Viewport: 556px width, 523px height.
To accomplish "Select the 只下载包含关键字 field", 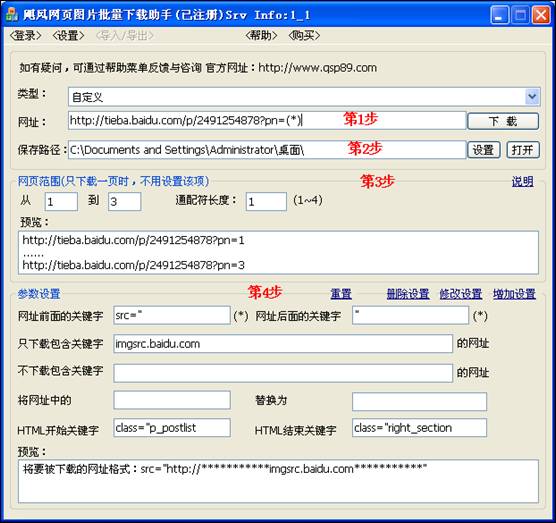I will pyautogui.click(x=283, y=344).
